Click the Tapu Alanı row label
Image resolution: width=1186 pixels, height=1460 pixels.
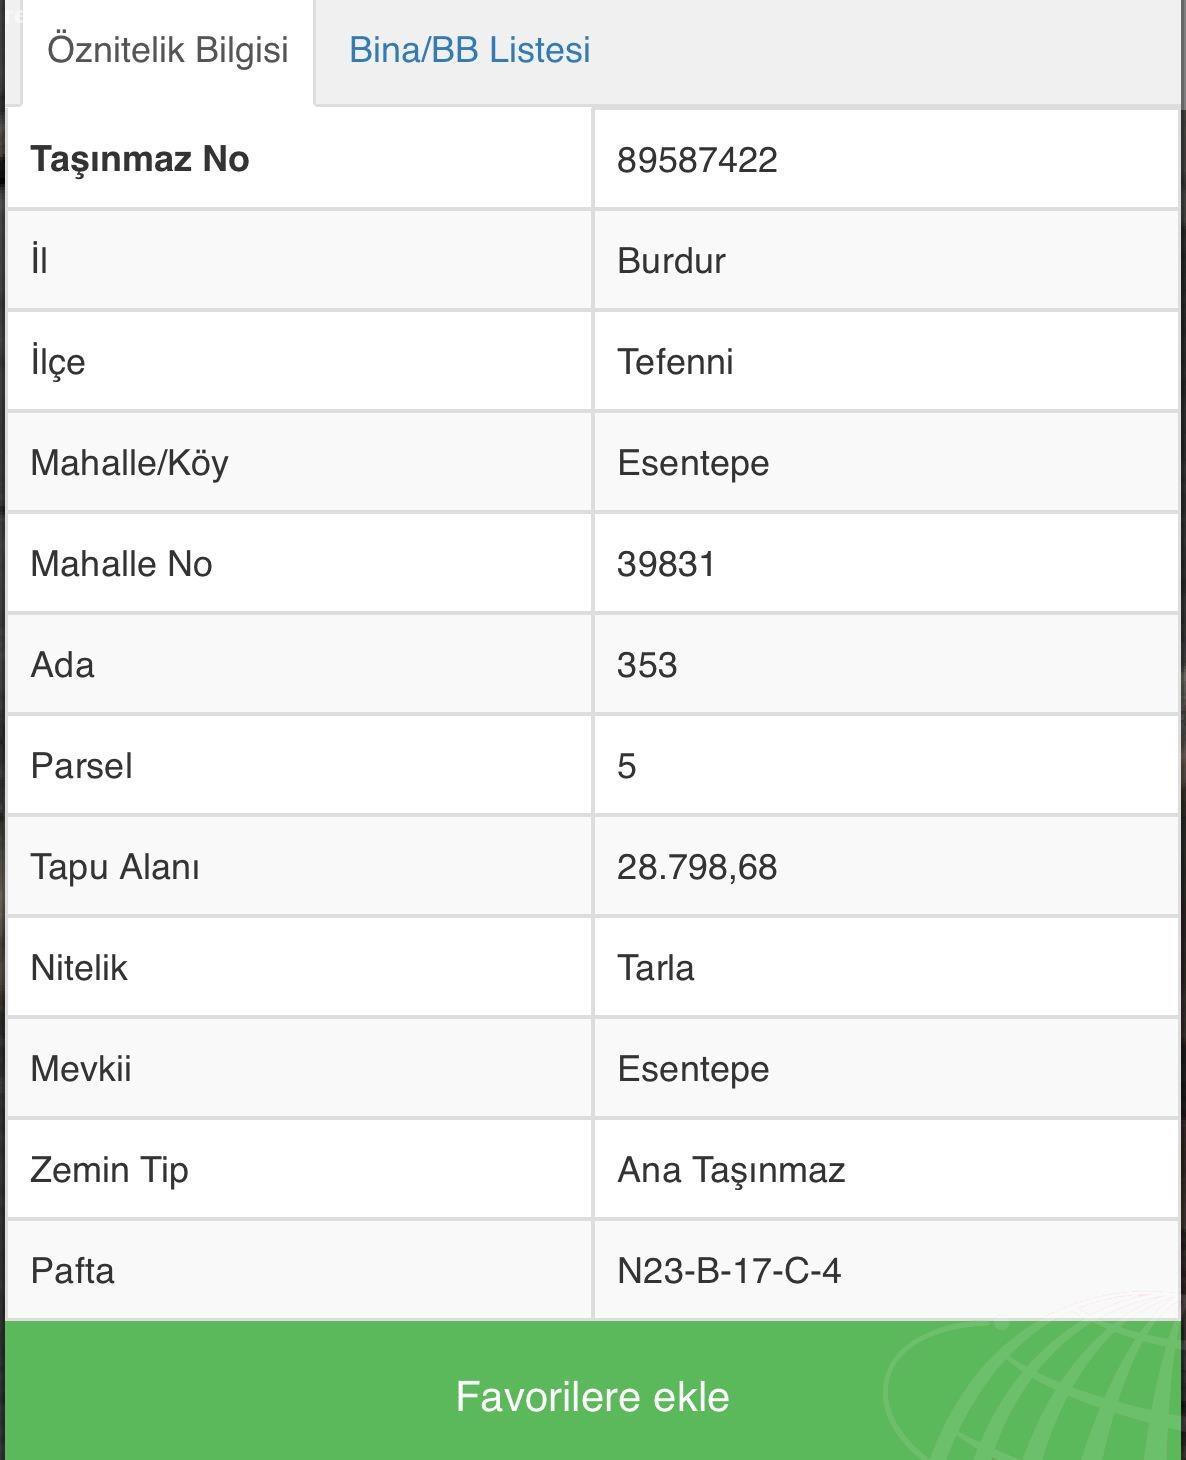tap(115, 867)
